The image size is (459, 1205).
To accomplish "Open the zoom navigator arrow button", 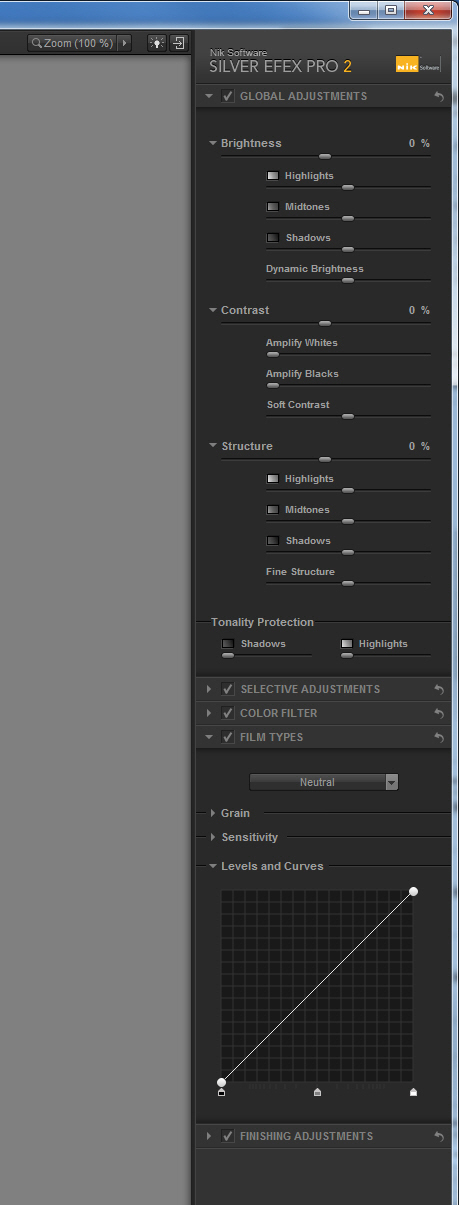I will coord(125,44).
